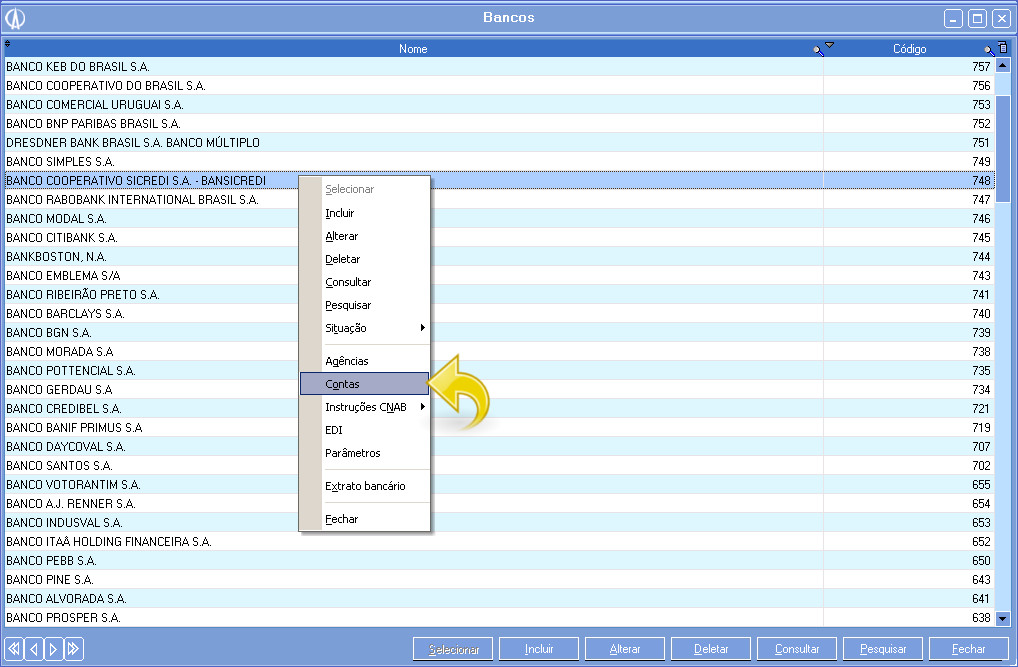1018x667 pixels.
Task: Click the application logo icon in title bar
Action: [15, 18]
